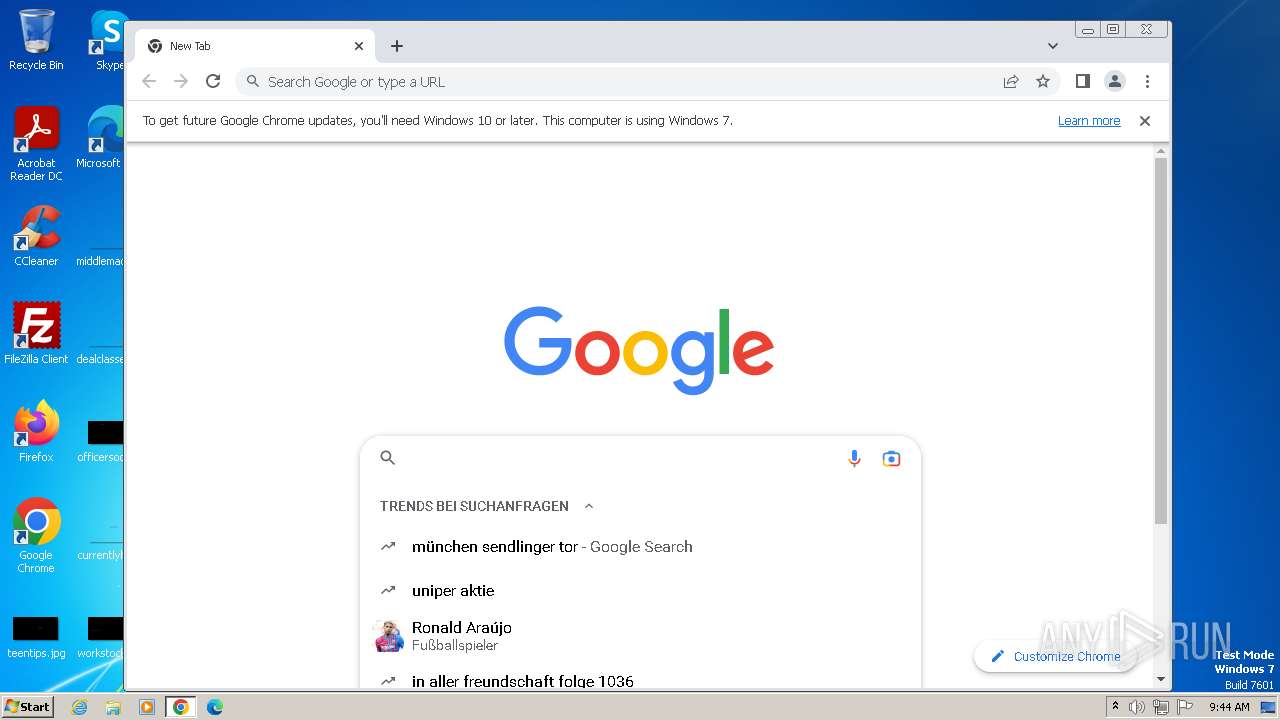Open Internet Explorer from the taskbar
The width and height of the screenshot is (1280, 720).
tap(80, 707)
